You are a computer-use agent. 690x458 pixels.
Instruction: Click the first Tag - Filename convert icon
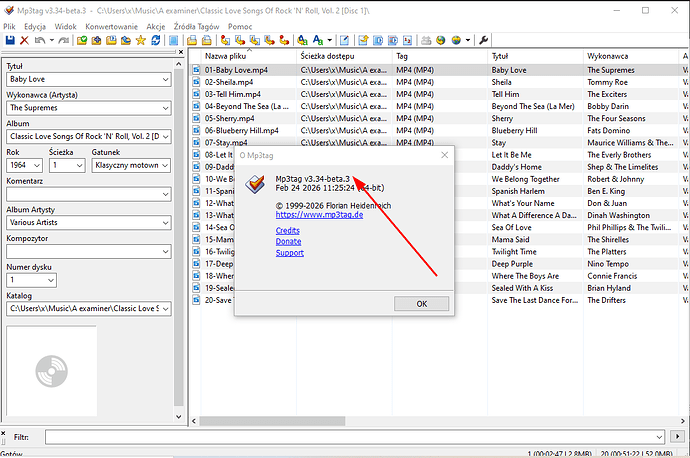point(225,40)
